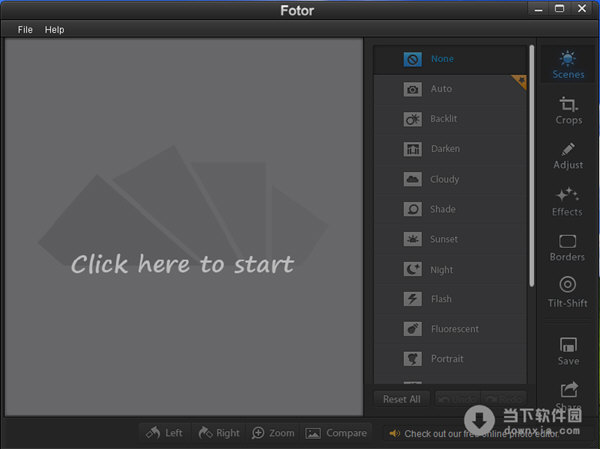This screenshot has width=600, height=449.
Task: Open the Effects panel
Action: click(567, 202)
